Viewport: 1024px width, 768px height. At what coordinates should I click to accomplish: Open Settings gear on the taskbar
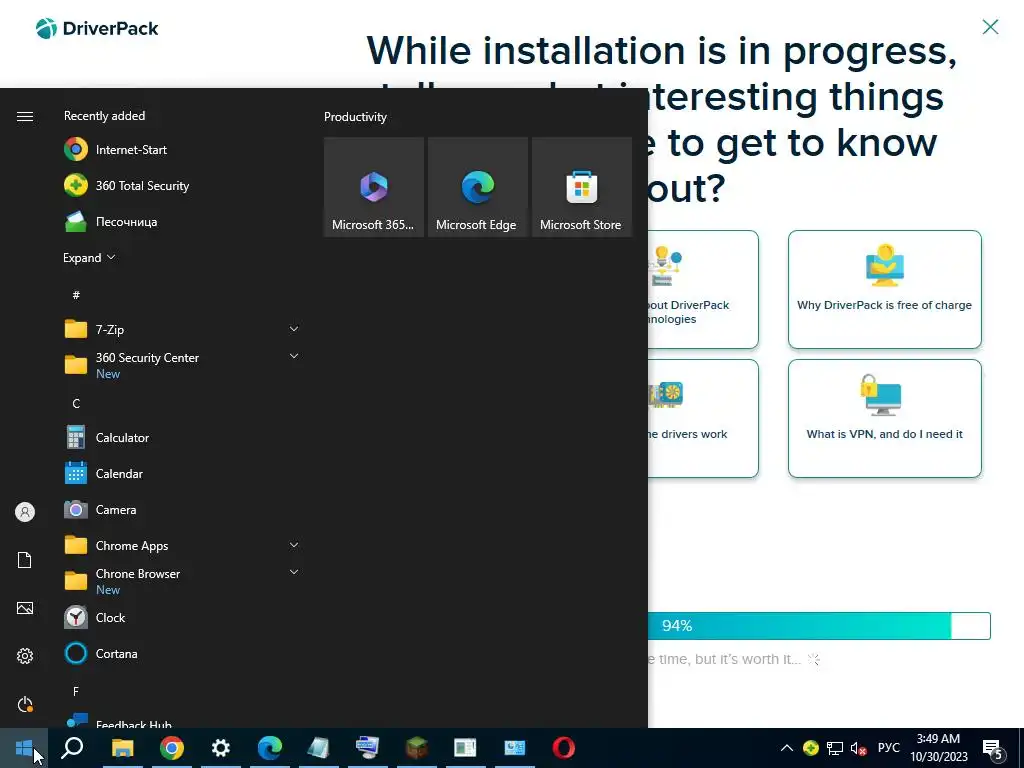[221, 748]
